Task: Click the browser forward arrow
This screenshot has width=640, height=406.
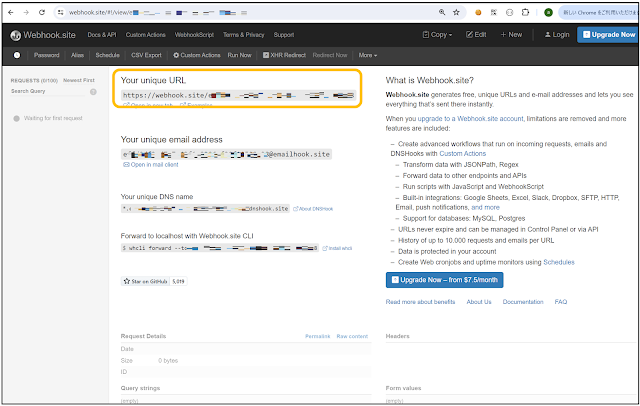Action: click(26, 13)
